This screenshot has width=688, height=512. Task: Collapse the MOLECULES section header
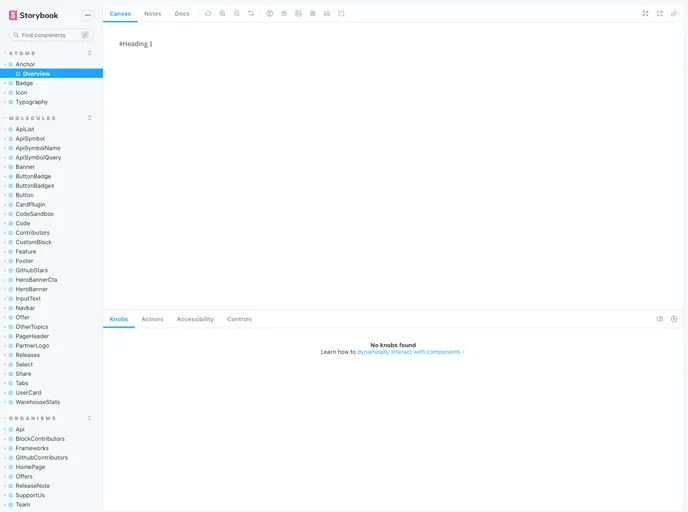32,118
